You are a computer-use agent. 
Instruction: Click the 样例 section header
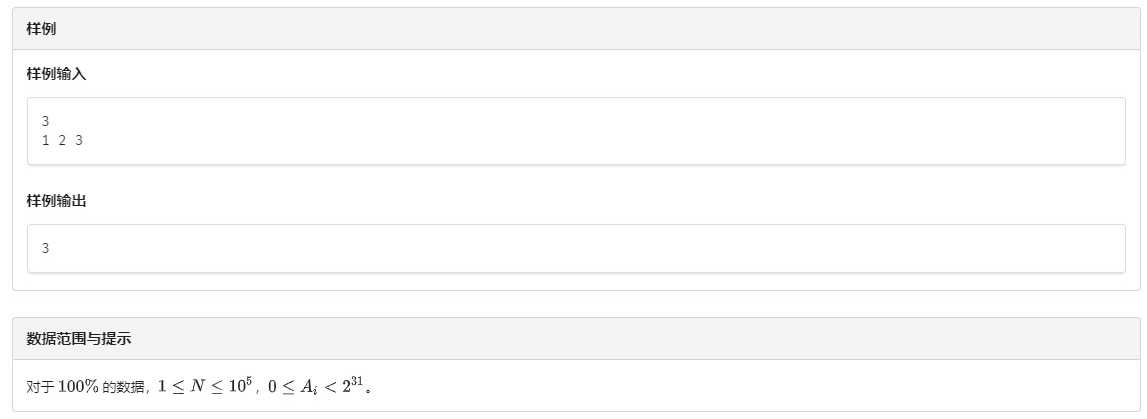point(41,29)
